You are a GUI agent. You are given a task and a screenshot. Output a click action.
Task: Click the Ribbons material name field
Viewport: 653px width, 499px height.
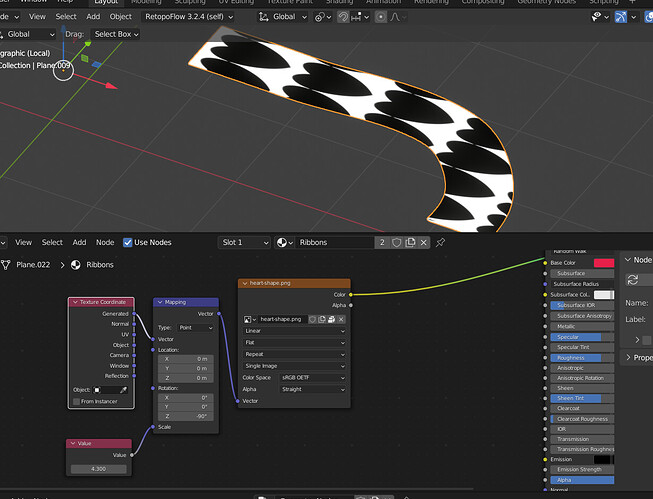tap(334, 242)
